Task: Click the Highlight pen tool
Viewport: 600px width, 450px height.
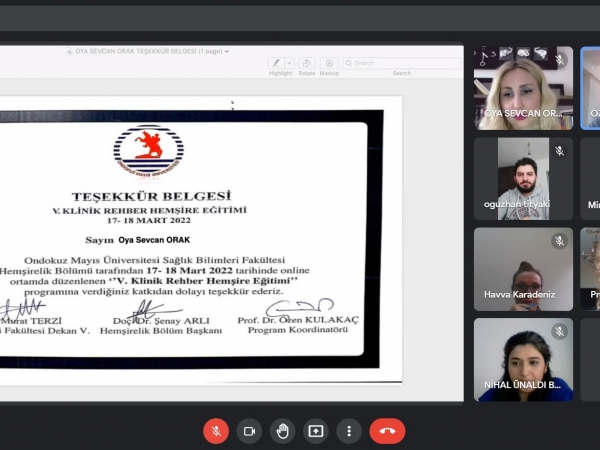Action: tap(276, 63)
